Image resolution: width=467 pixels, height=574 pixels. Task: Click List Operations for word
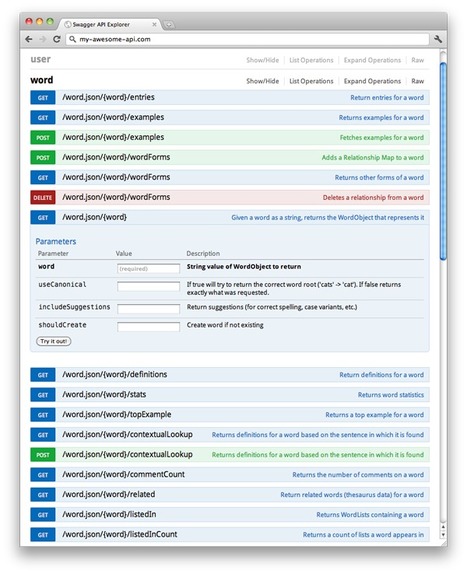[311, 81]
